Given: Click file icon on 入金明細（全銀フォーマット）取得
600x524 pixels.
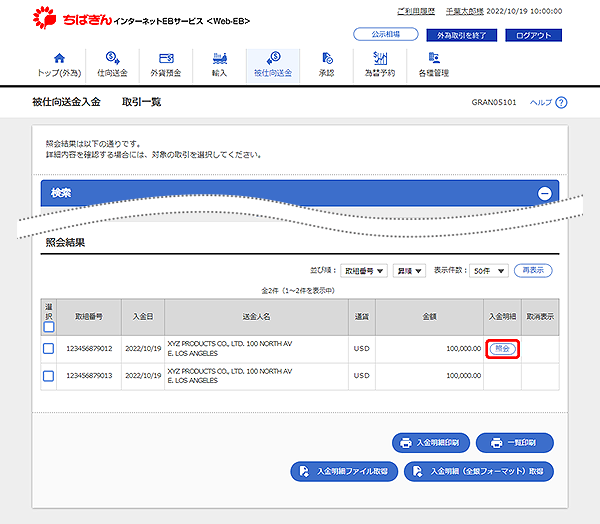Looking at the screenshot, I should point(417,471).
